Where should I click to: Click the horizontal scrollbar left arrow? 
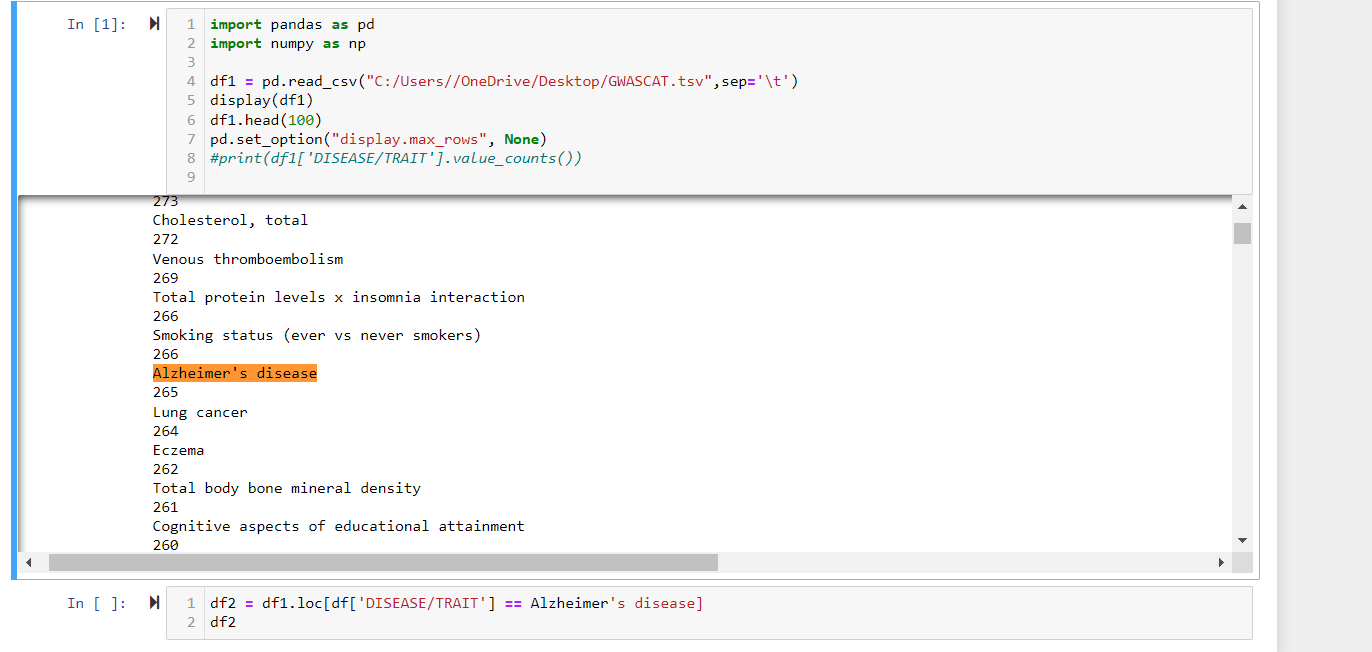point(28,562)
